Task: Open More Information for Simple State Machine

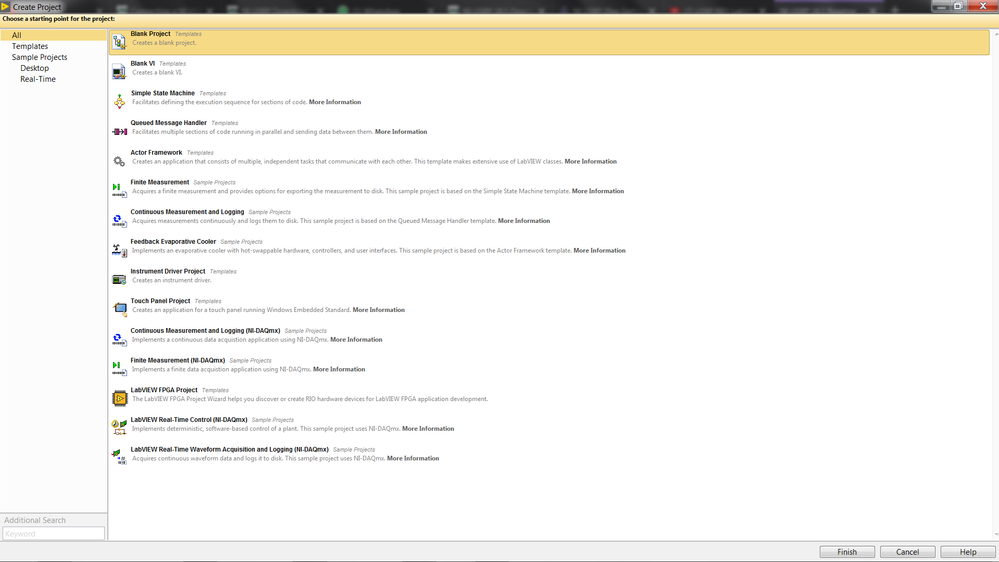Action: [335, 102]
